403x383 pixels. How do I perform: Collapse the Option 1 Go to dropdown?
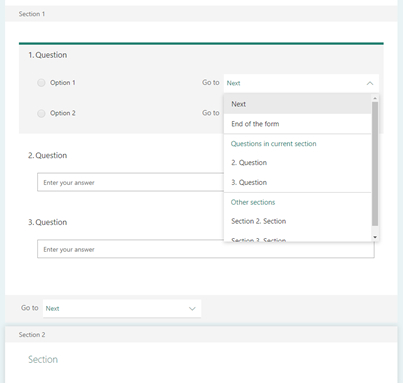pyautogui.click(x=301, y=83)
